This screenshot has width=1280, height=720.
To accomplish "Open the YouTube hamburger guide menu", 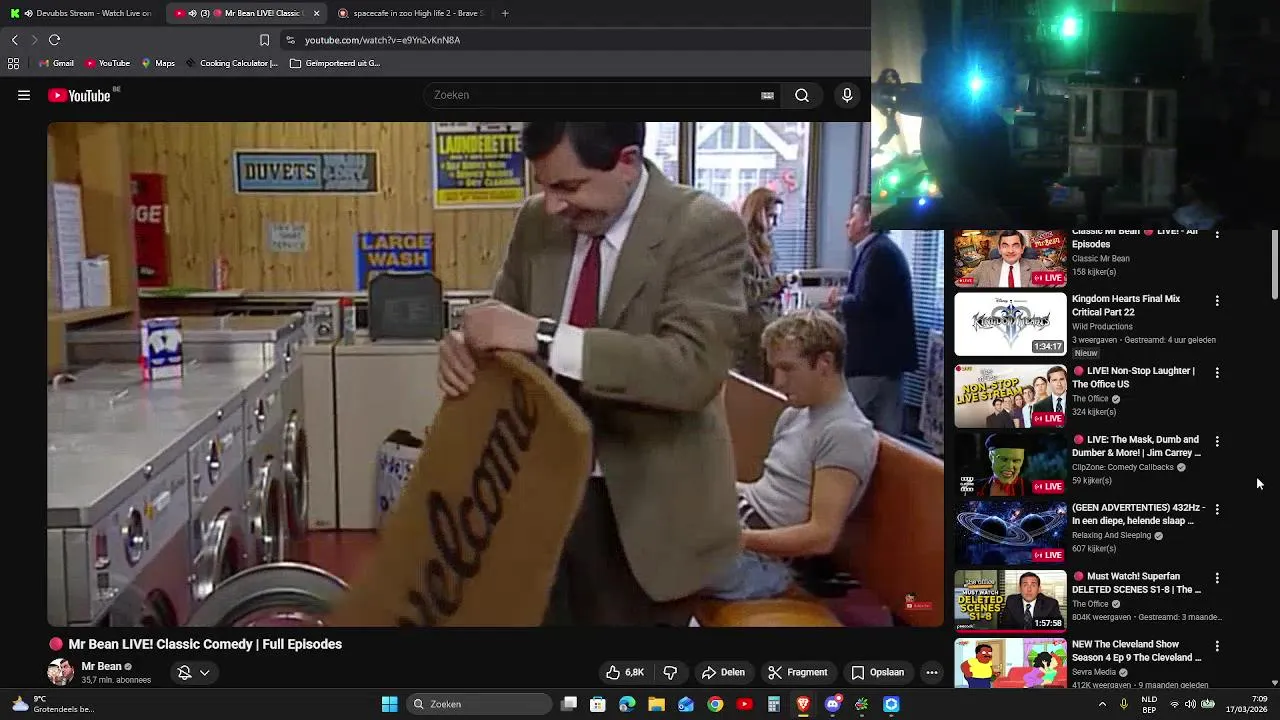I will [x=24, y=95].
